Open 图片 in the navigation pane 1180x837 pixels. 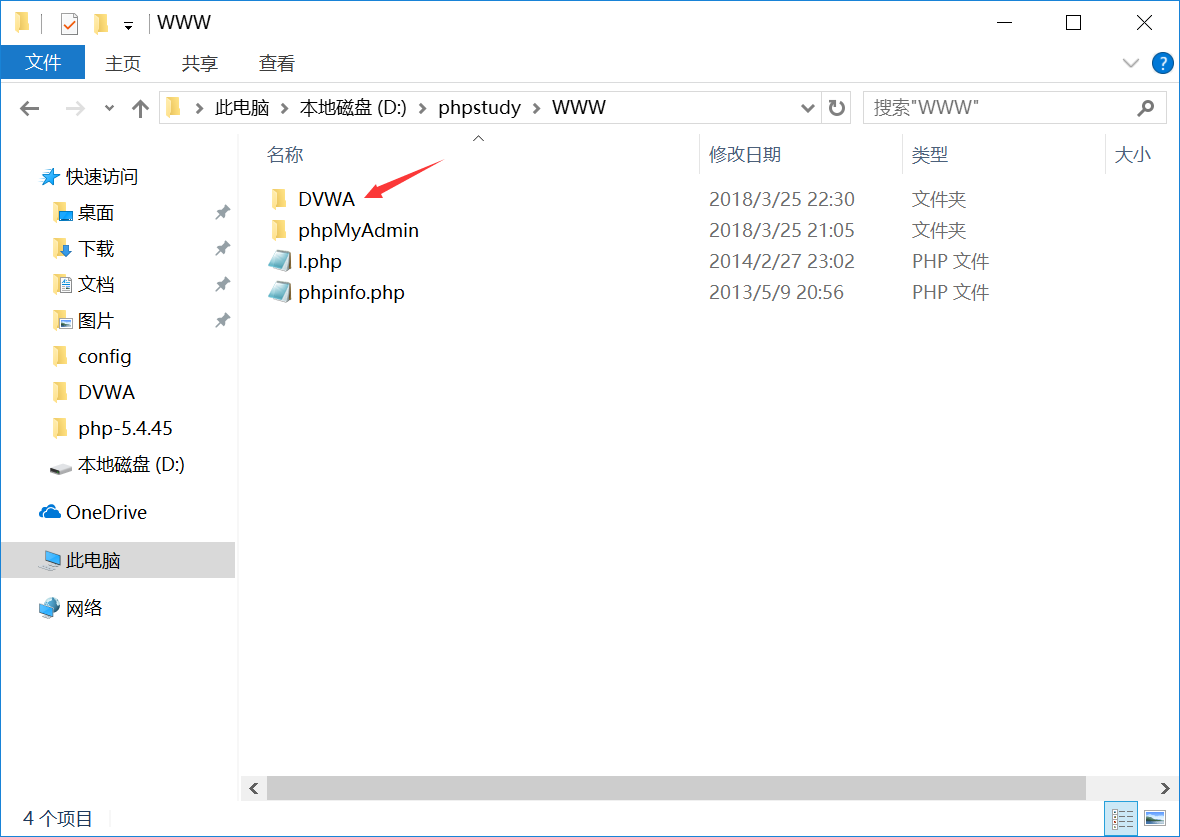pos(96,321)
